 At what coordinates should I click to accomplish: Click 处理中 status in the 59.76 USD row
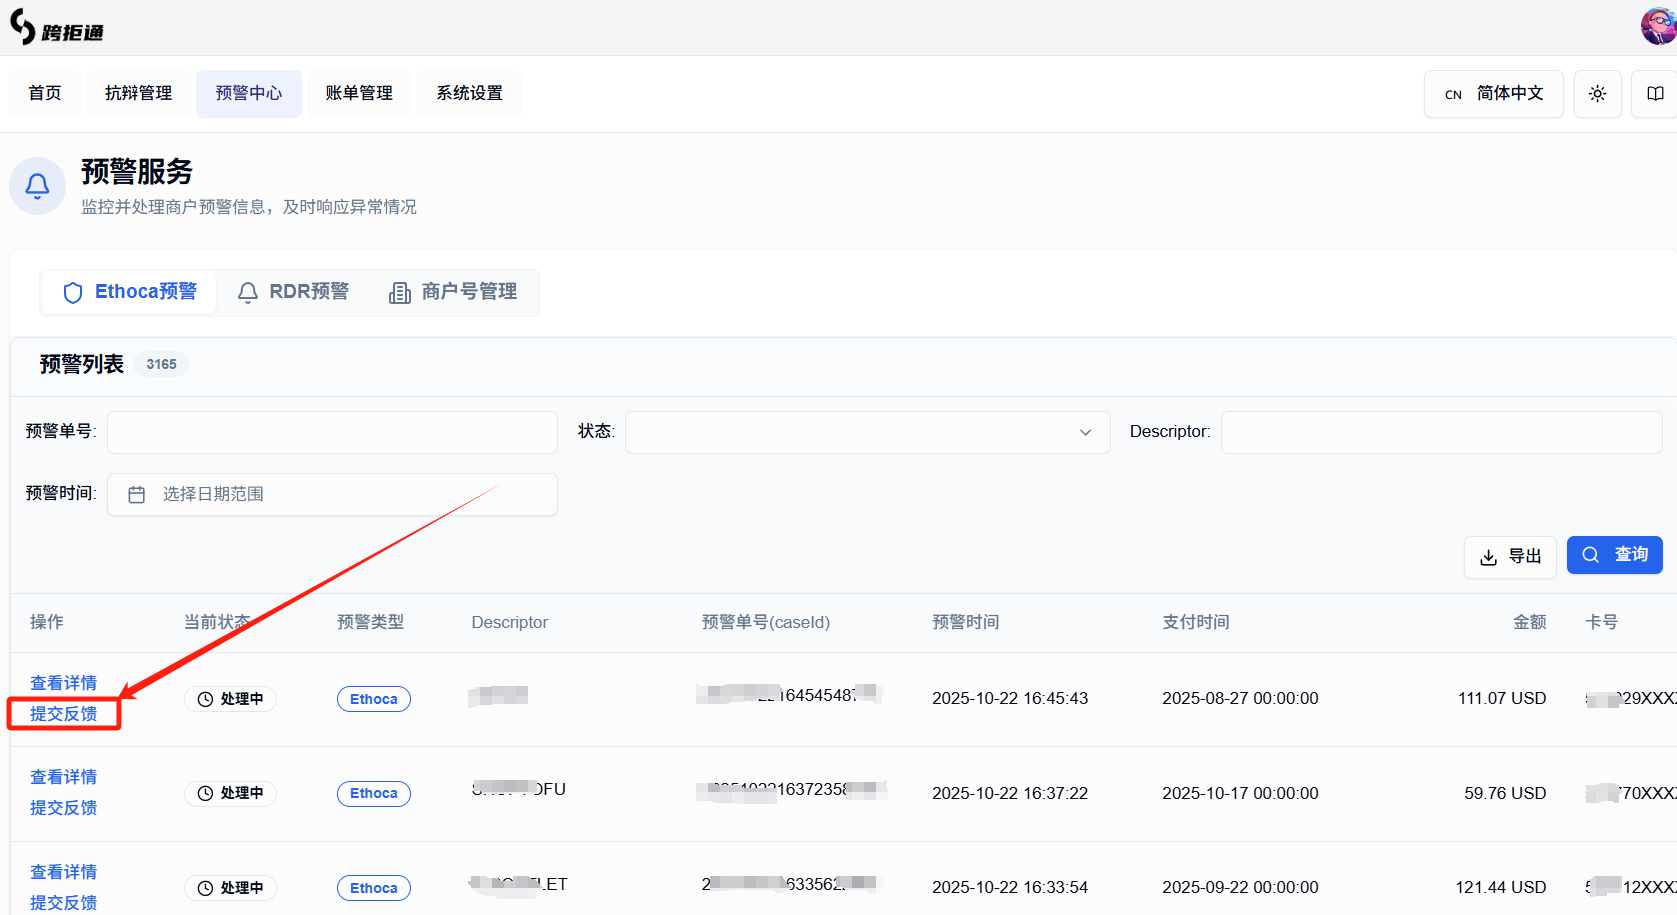click(x=230, y=793)
